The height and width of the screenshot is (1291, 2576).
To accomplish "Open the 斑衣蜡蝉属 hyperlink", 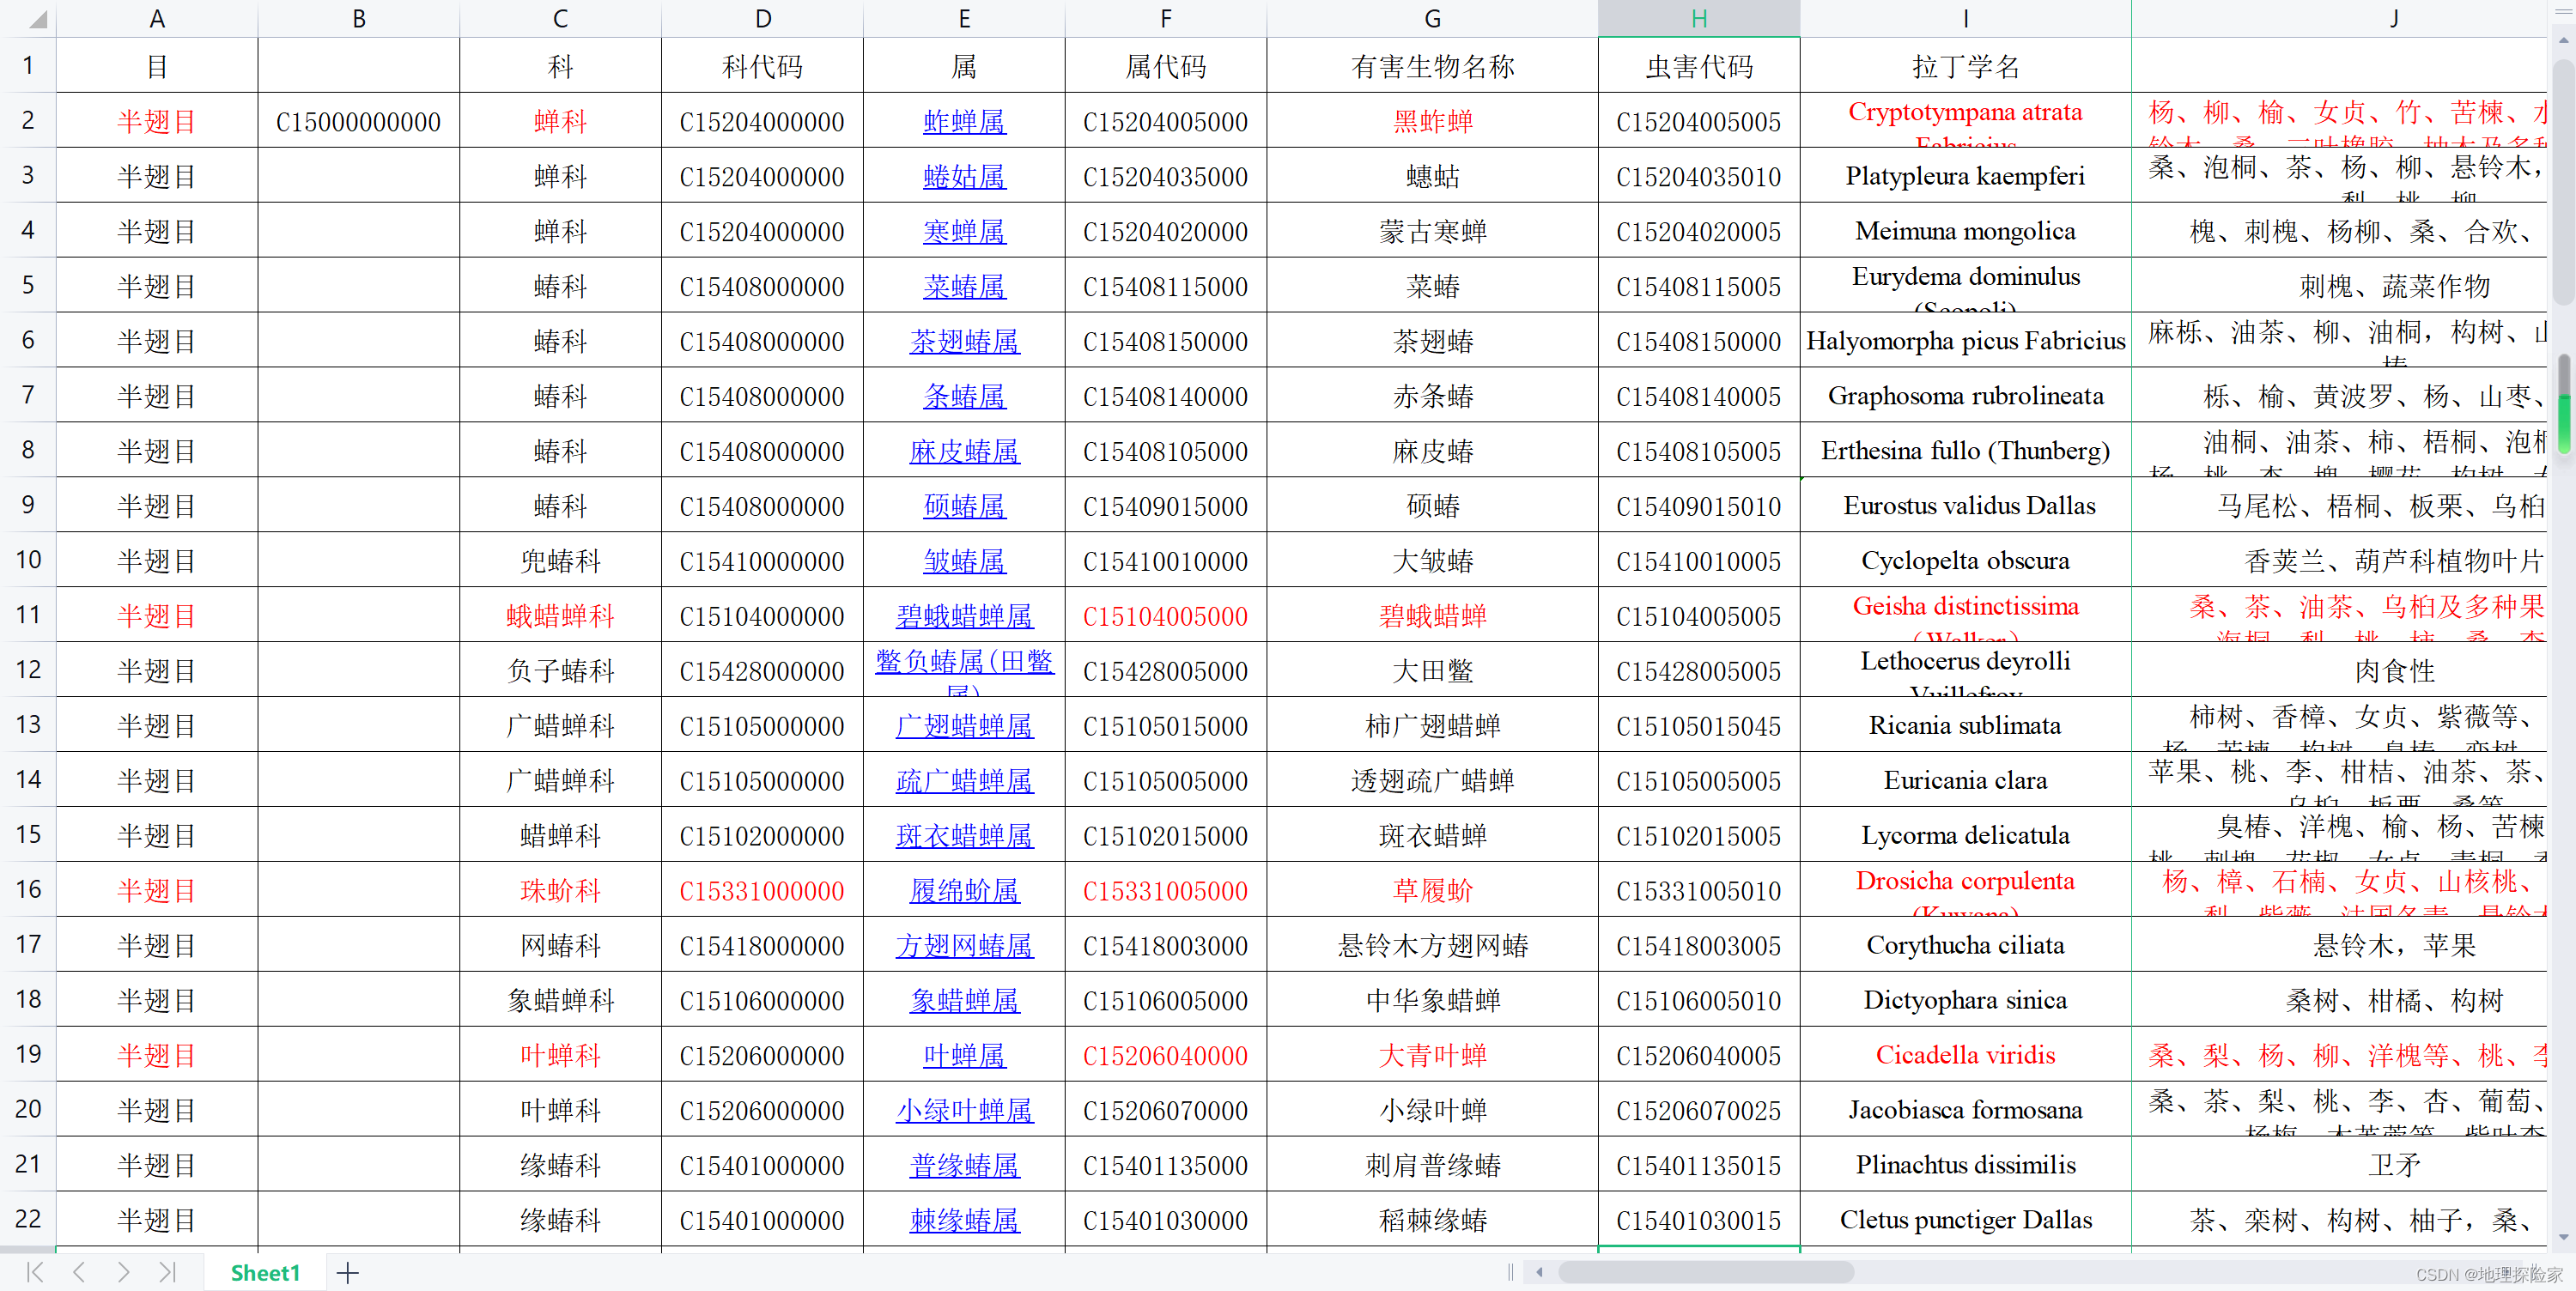I will [x=964, y=836].
